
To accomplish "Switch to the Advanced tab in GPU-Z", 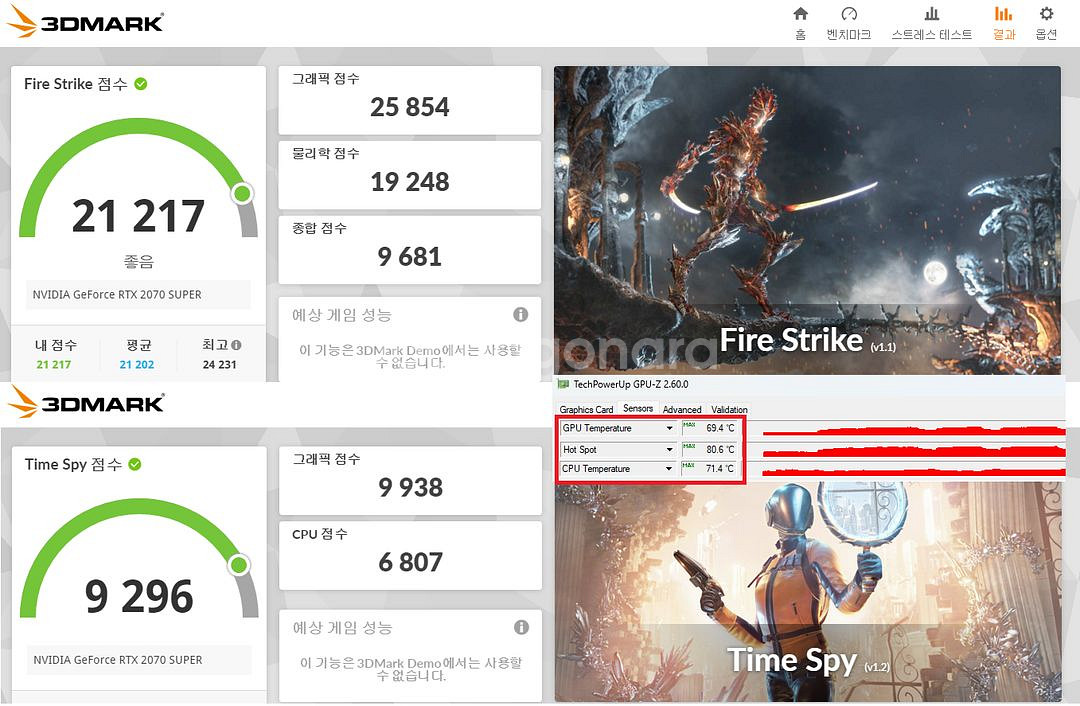I will pos(682,409).
